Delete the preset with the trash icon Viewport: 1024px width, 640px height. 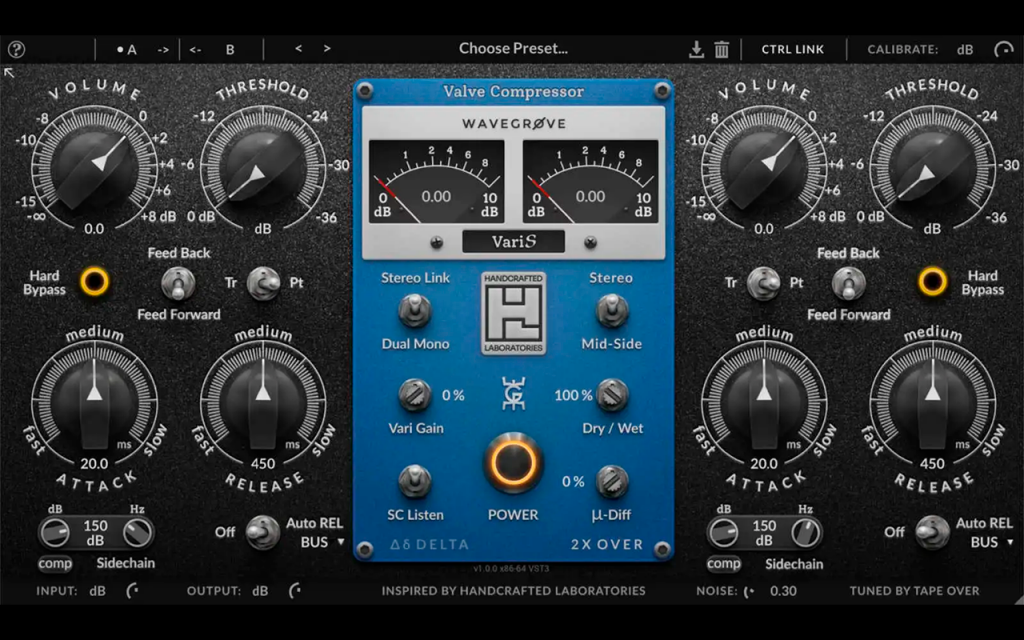(x=722, y=50)
